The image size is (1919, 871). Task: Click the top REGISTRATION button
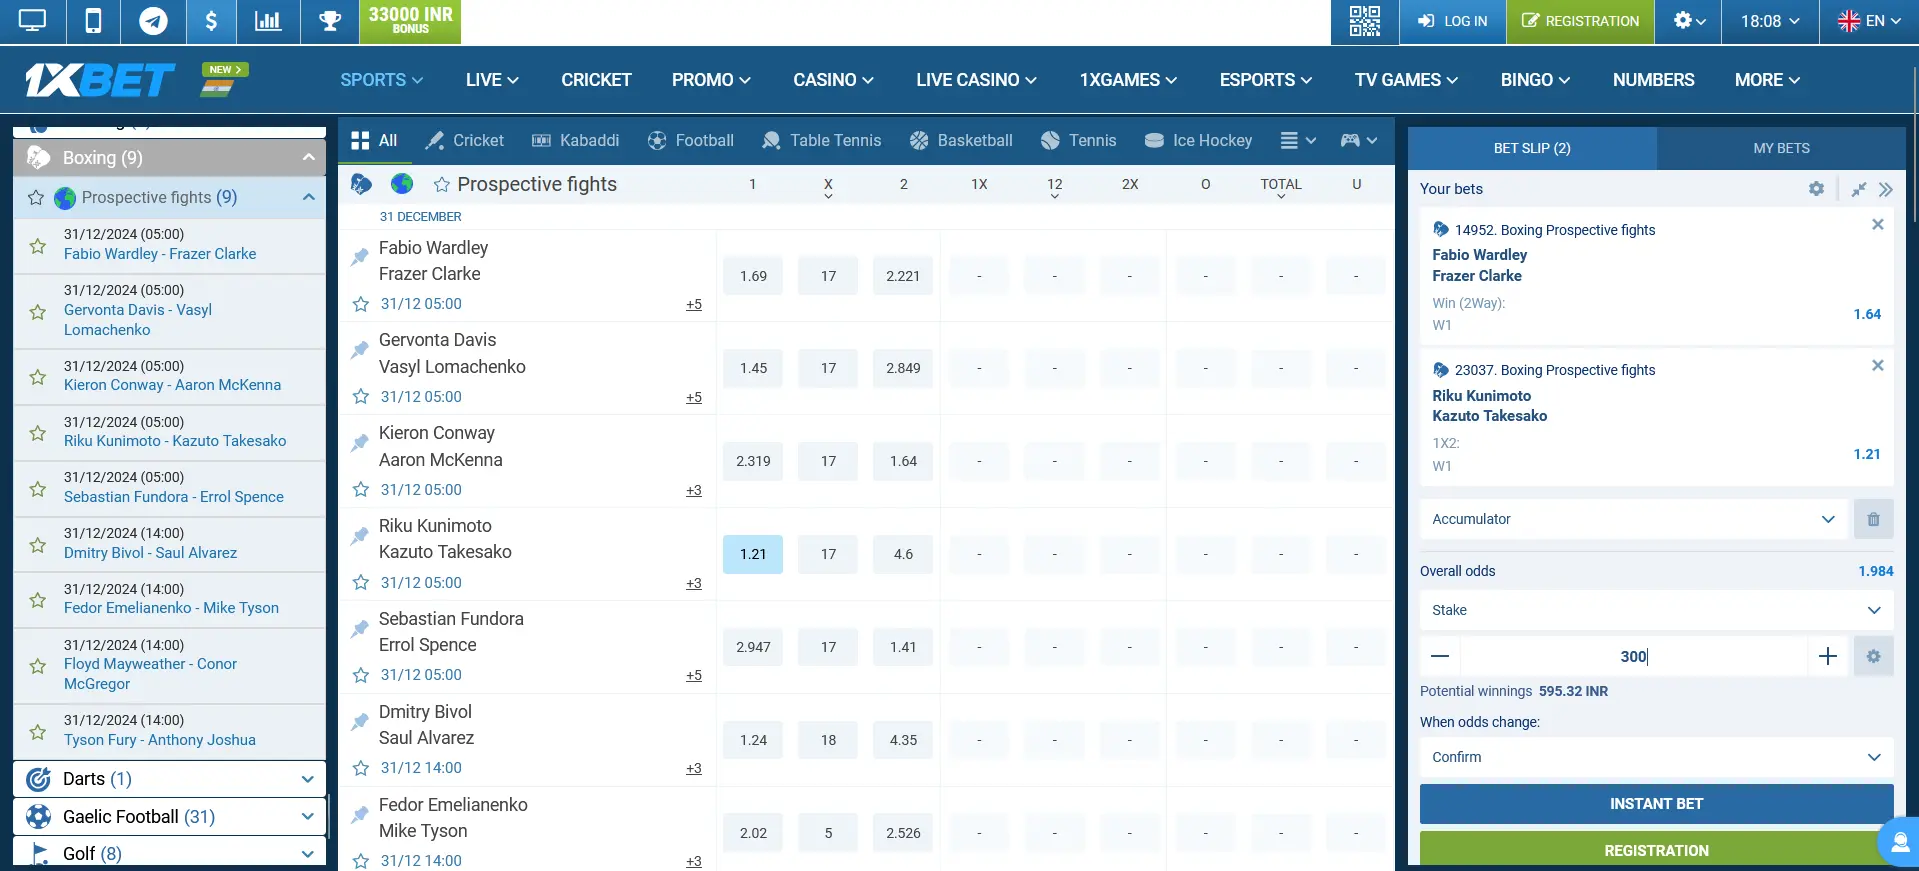1580,21
